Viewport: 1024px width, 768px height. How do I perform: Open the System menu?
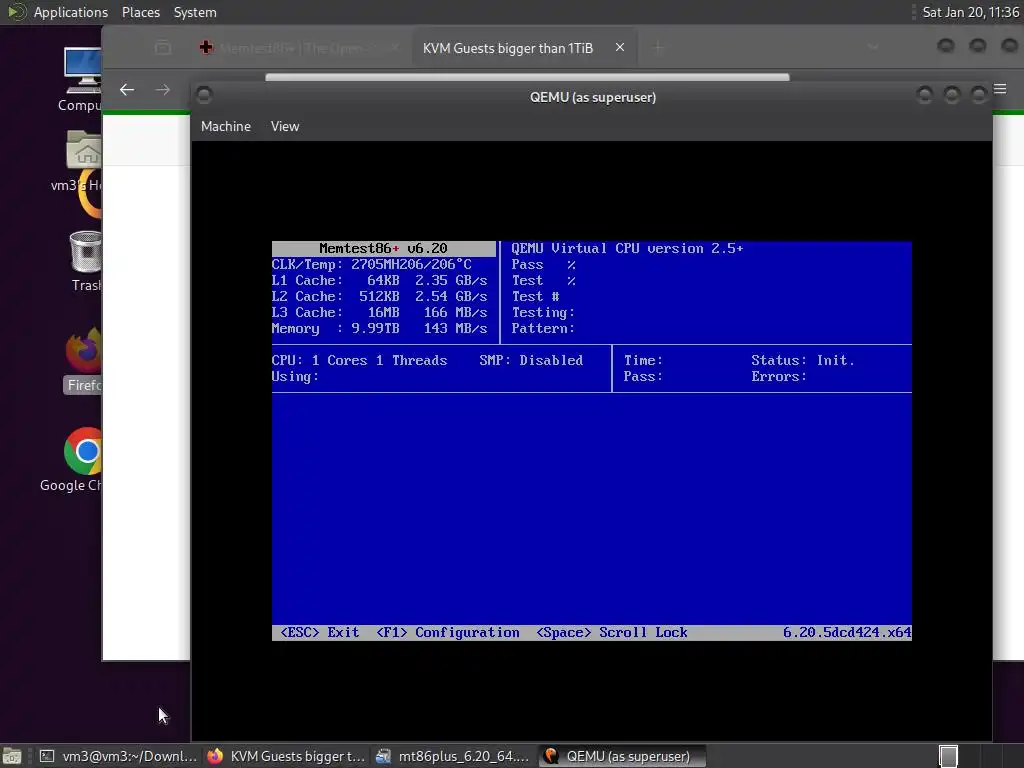(x=195, y=12)
